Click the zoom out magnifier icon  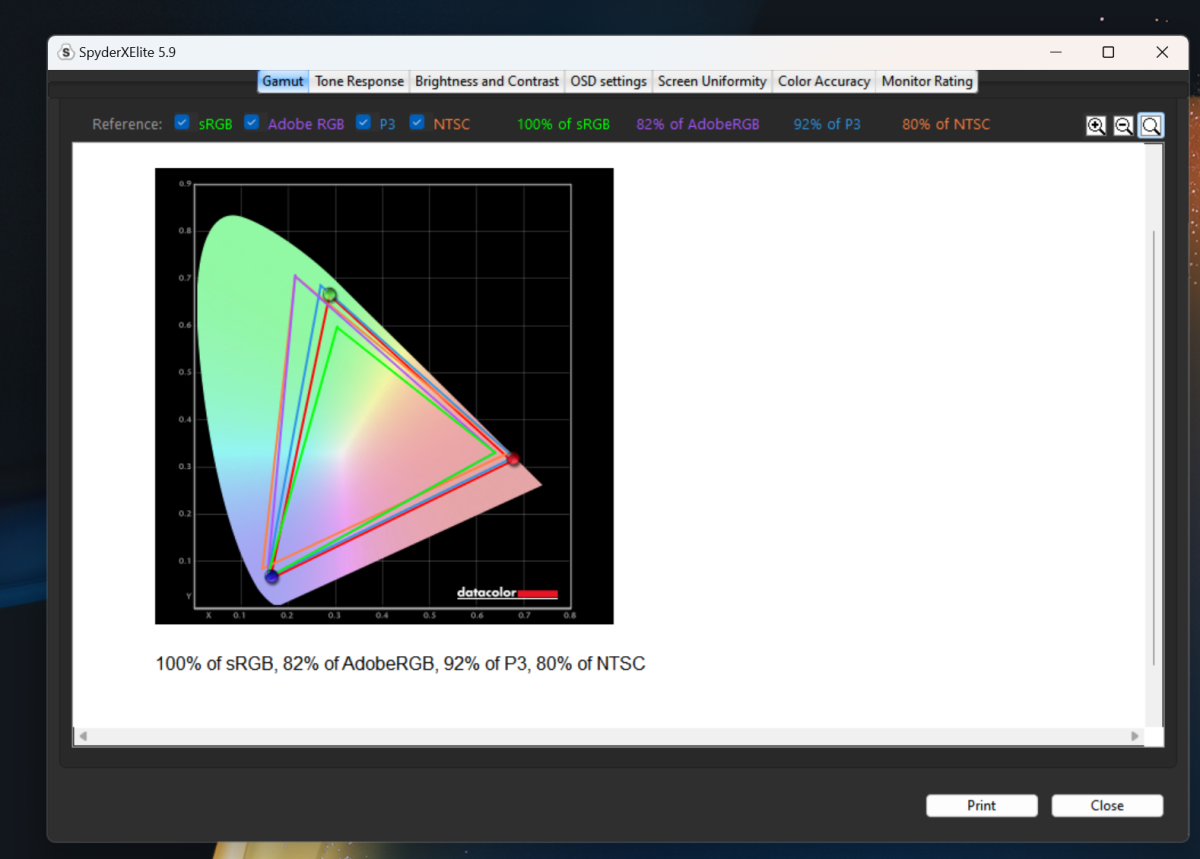pyautogui.click(x=1123, y=125)
